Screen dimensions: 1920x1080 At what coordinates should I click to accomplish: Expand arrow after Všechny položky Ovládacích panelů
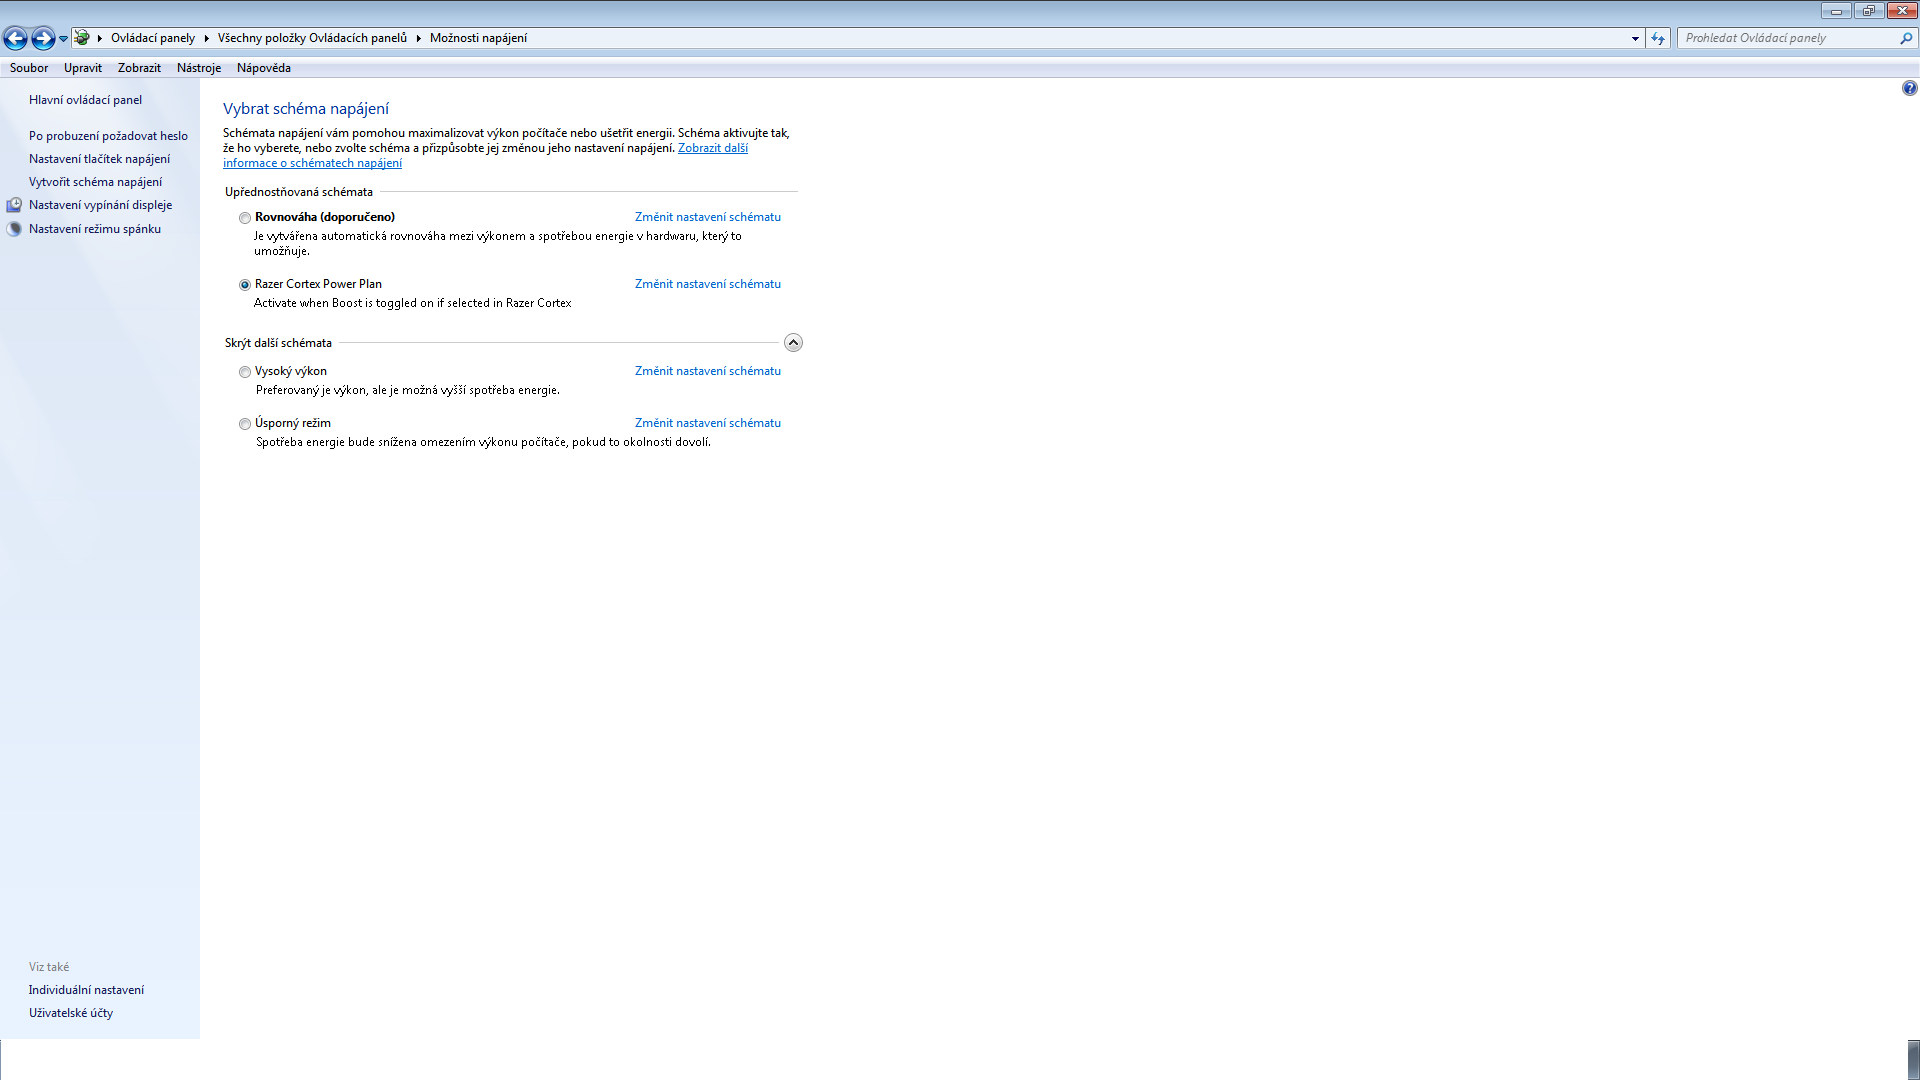pos(419,38)
